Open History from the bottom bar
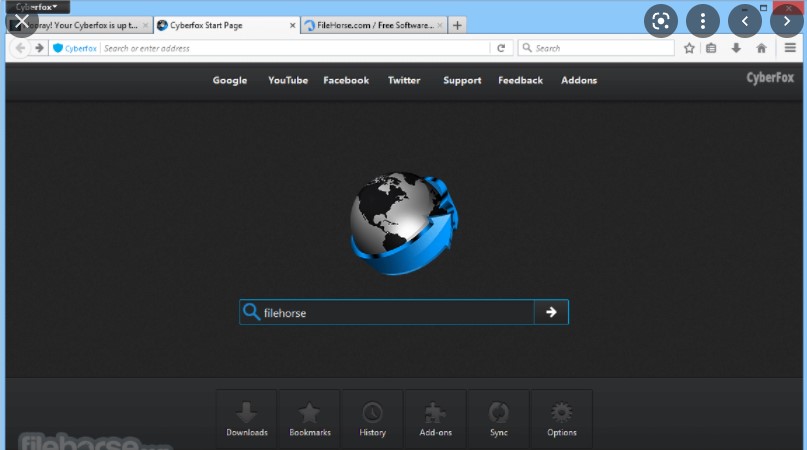The width and height of the screenshot is (807, 450). [x=373, y=419]
